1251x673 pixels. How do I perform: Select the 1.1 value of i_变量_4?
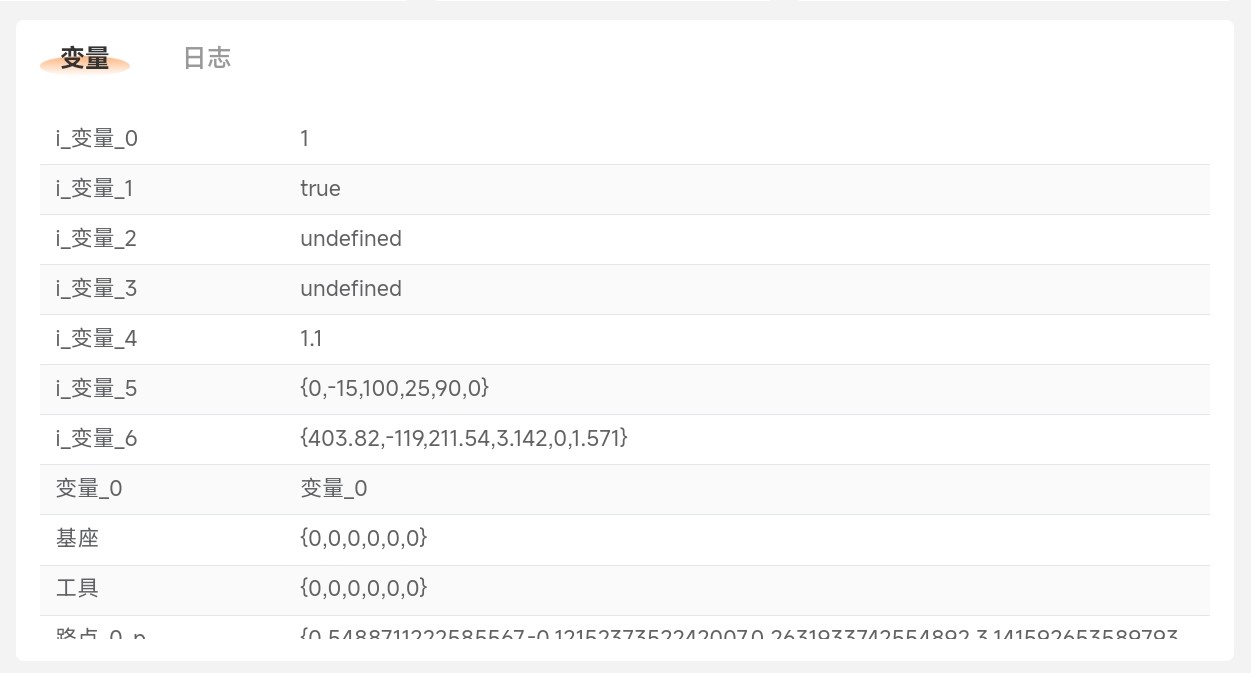click(311, 339)
